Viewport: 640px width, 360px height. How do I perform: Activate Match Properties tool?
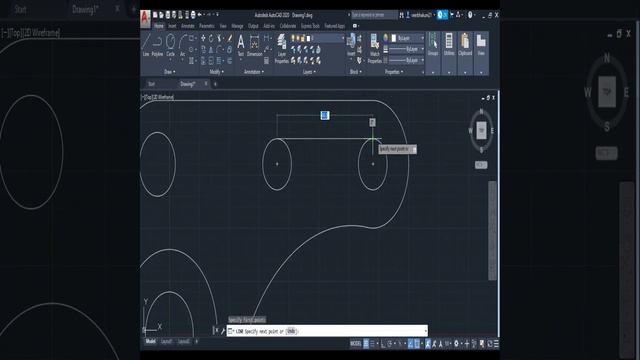tap(374, 48)
